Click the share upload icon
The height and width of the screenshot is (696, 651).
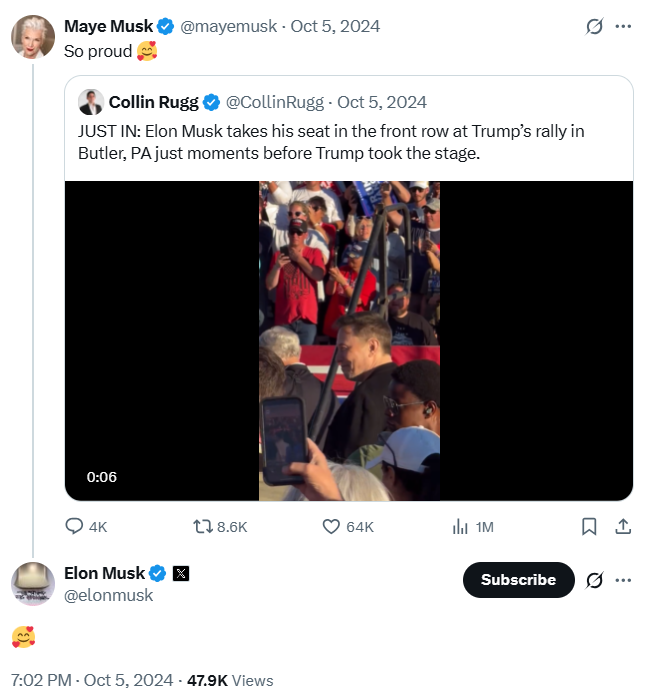622,526
